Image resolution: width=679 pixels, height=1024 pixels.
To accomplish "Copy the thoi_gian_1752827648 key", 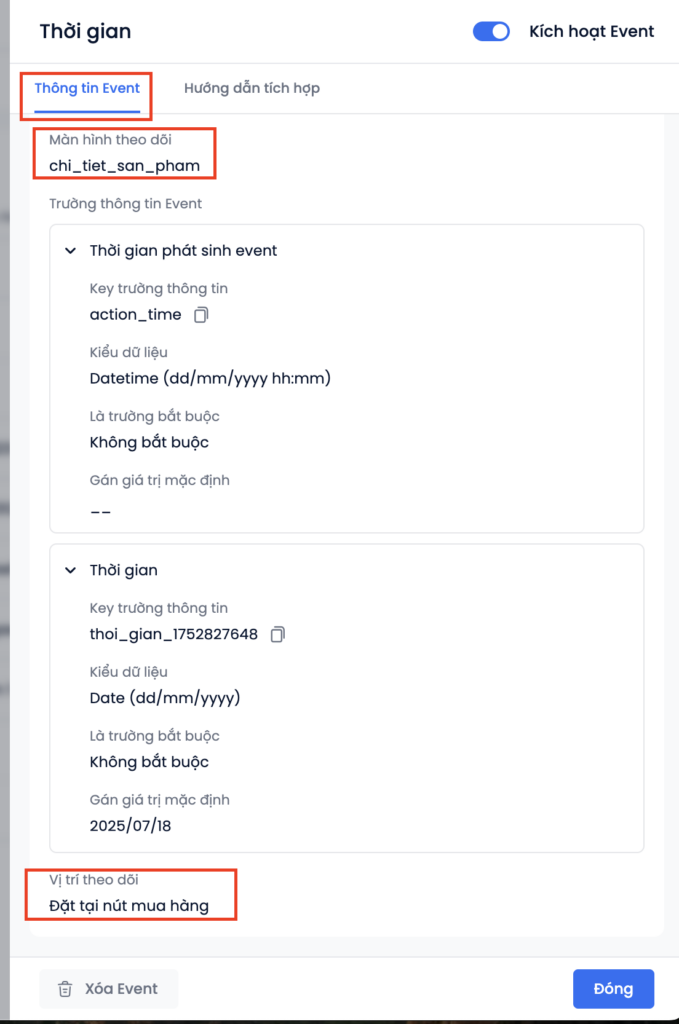I will pos(278,634).
